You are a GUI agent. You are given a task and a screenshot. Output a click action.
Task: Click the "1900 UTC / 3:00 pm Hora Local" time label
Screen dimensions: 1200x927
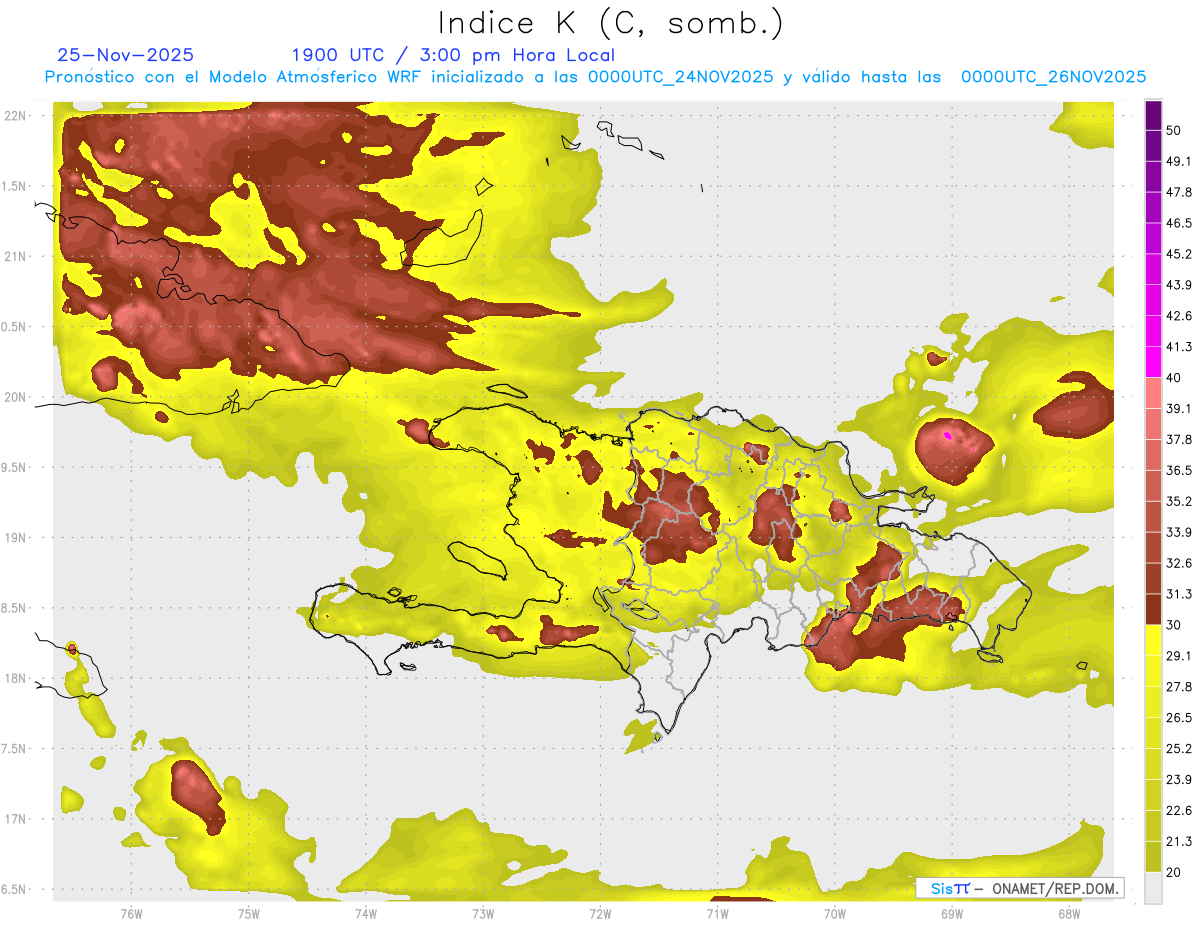(x=453, y=55)
